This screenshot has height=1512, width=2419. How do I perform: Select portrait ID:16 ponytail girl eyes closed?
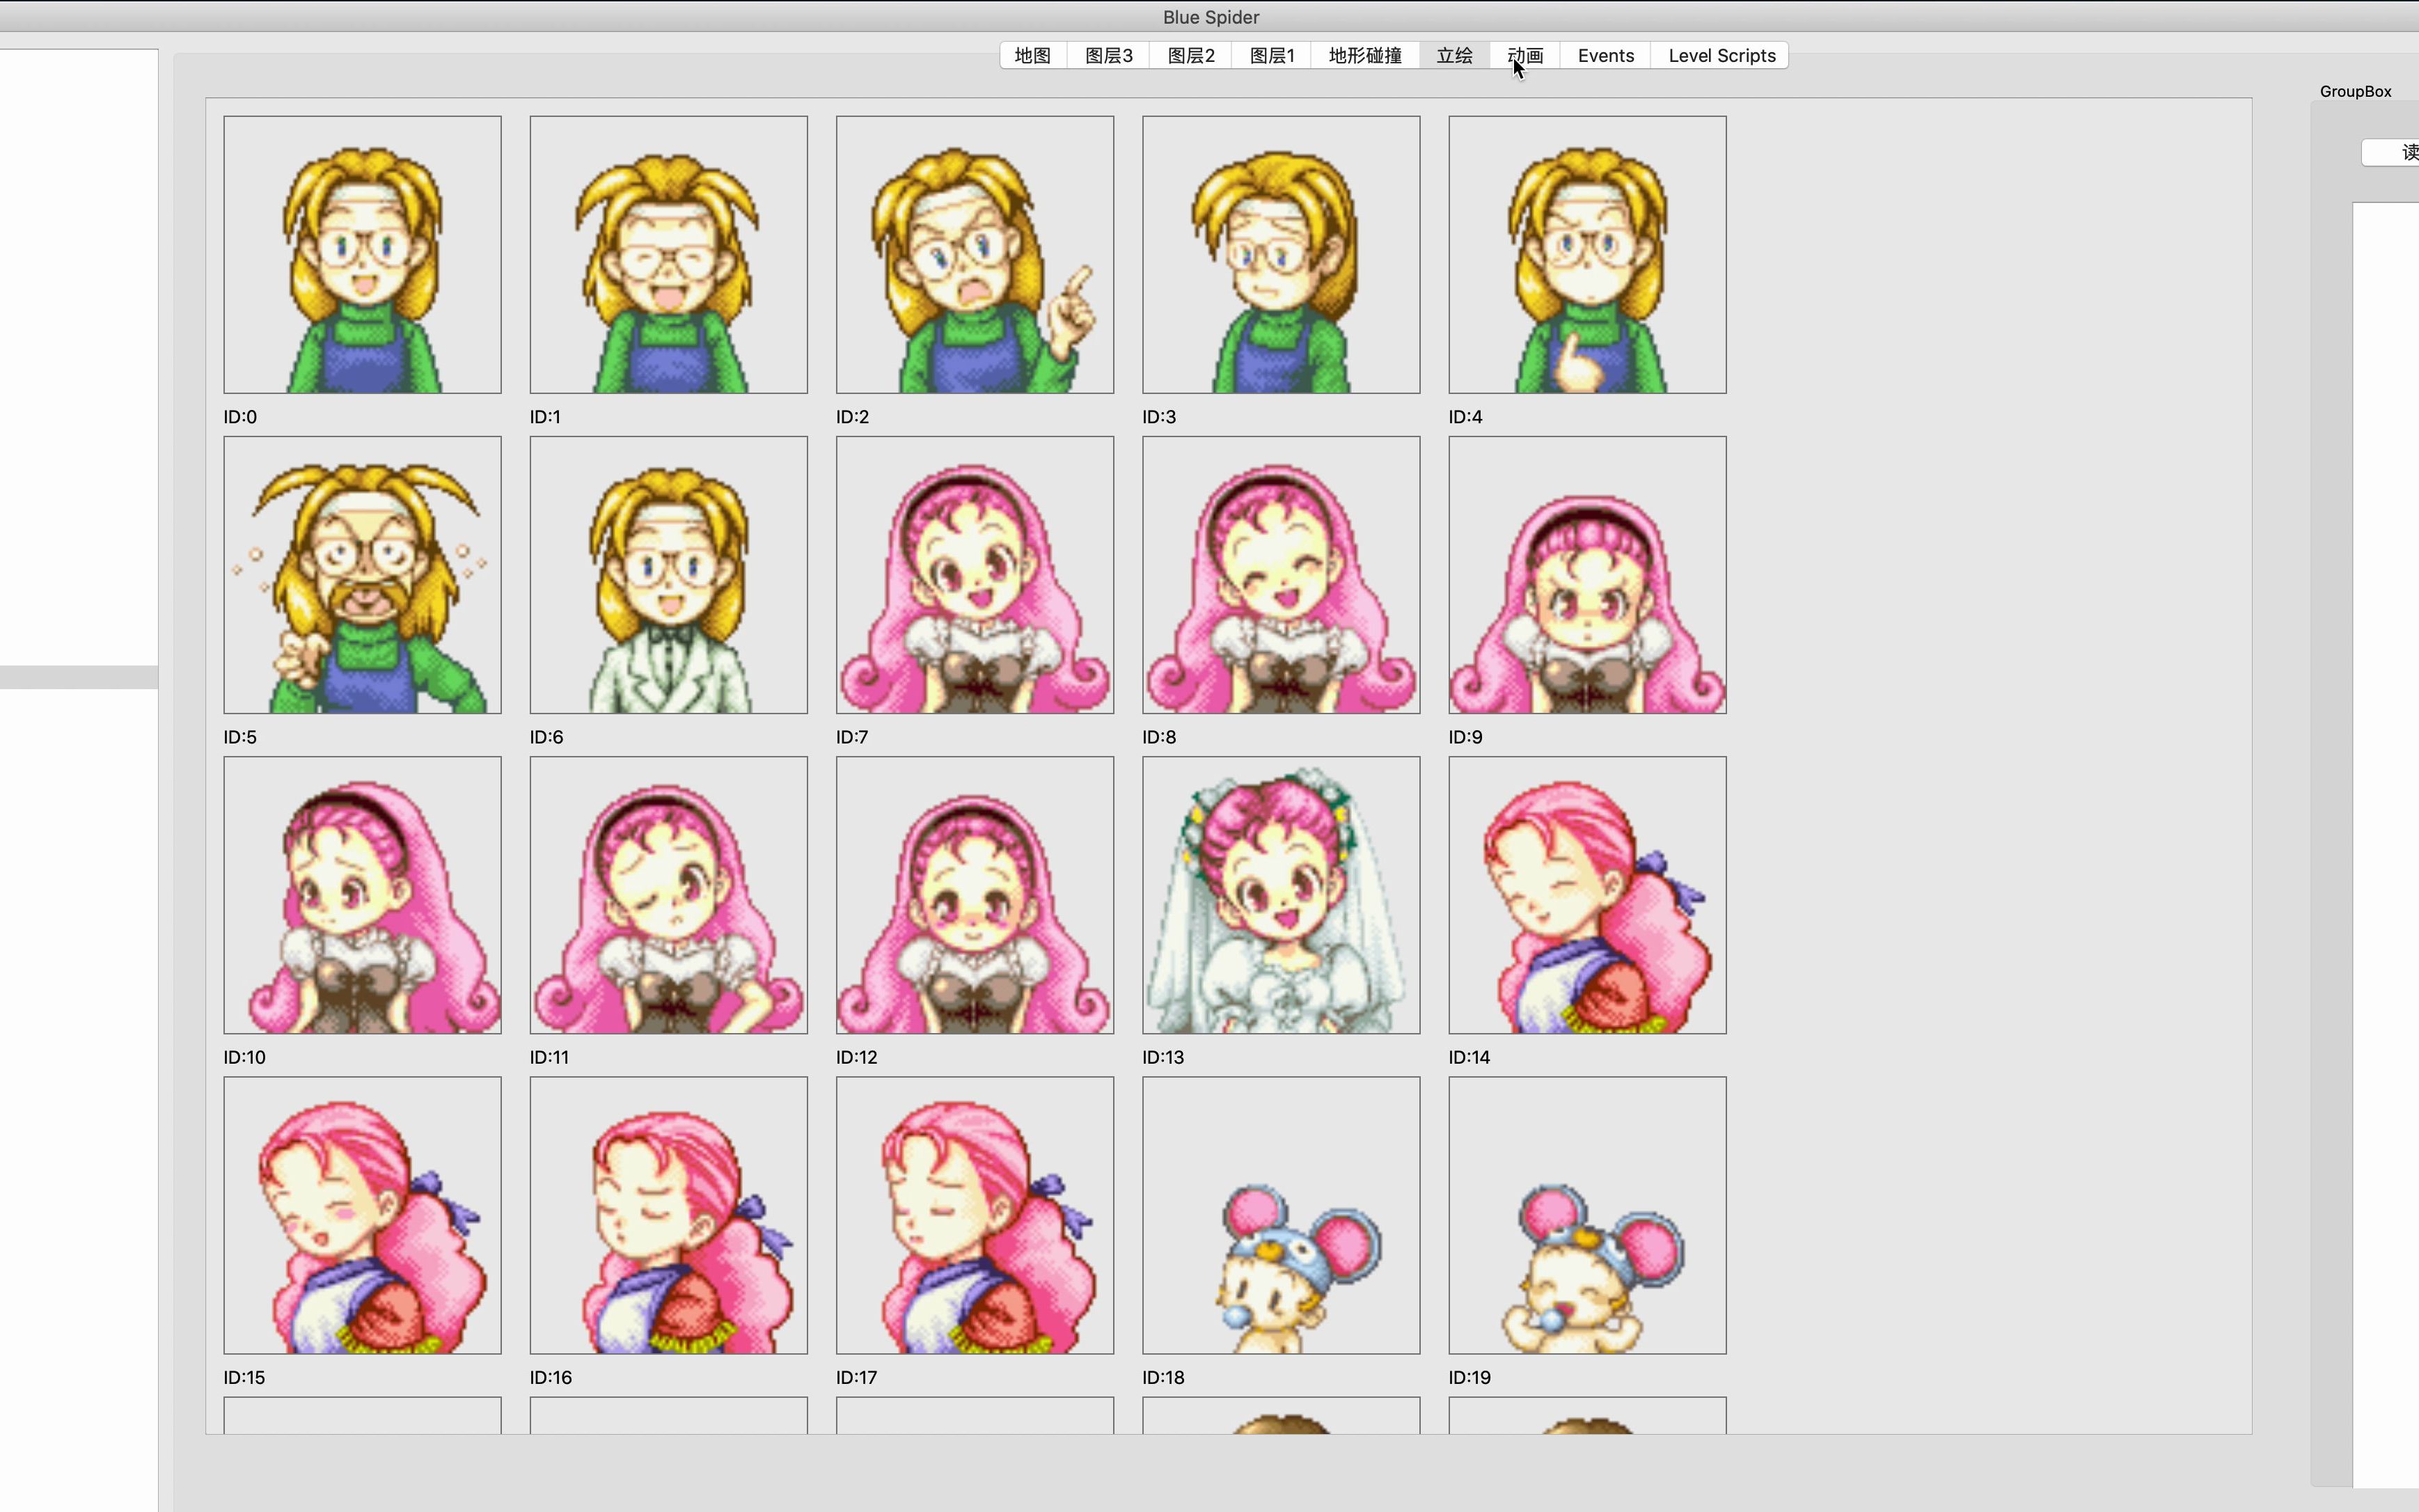click(x=669, y=1215)
